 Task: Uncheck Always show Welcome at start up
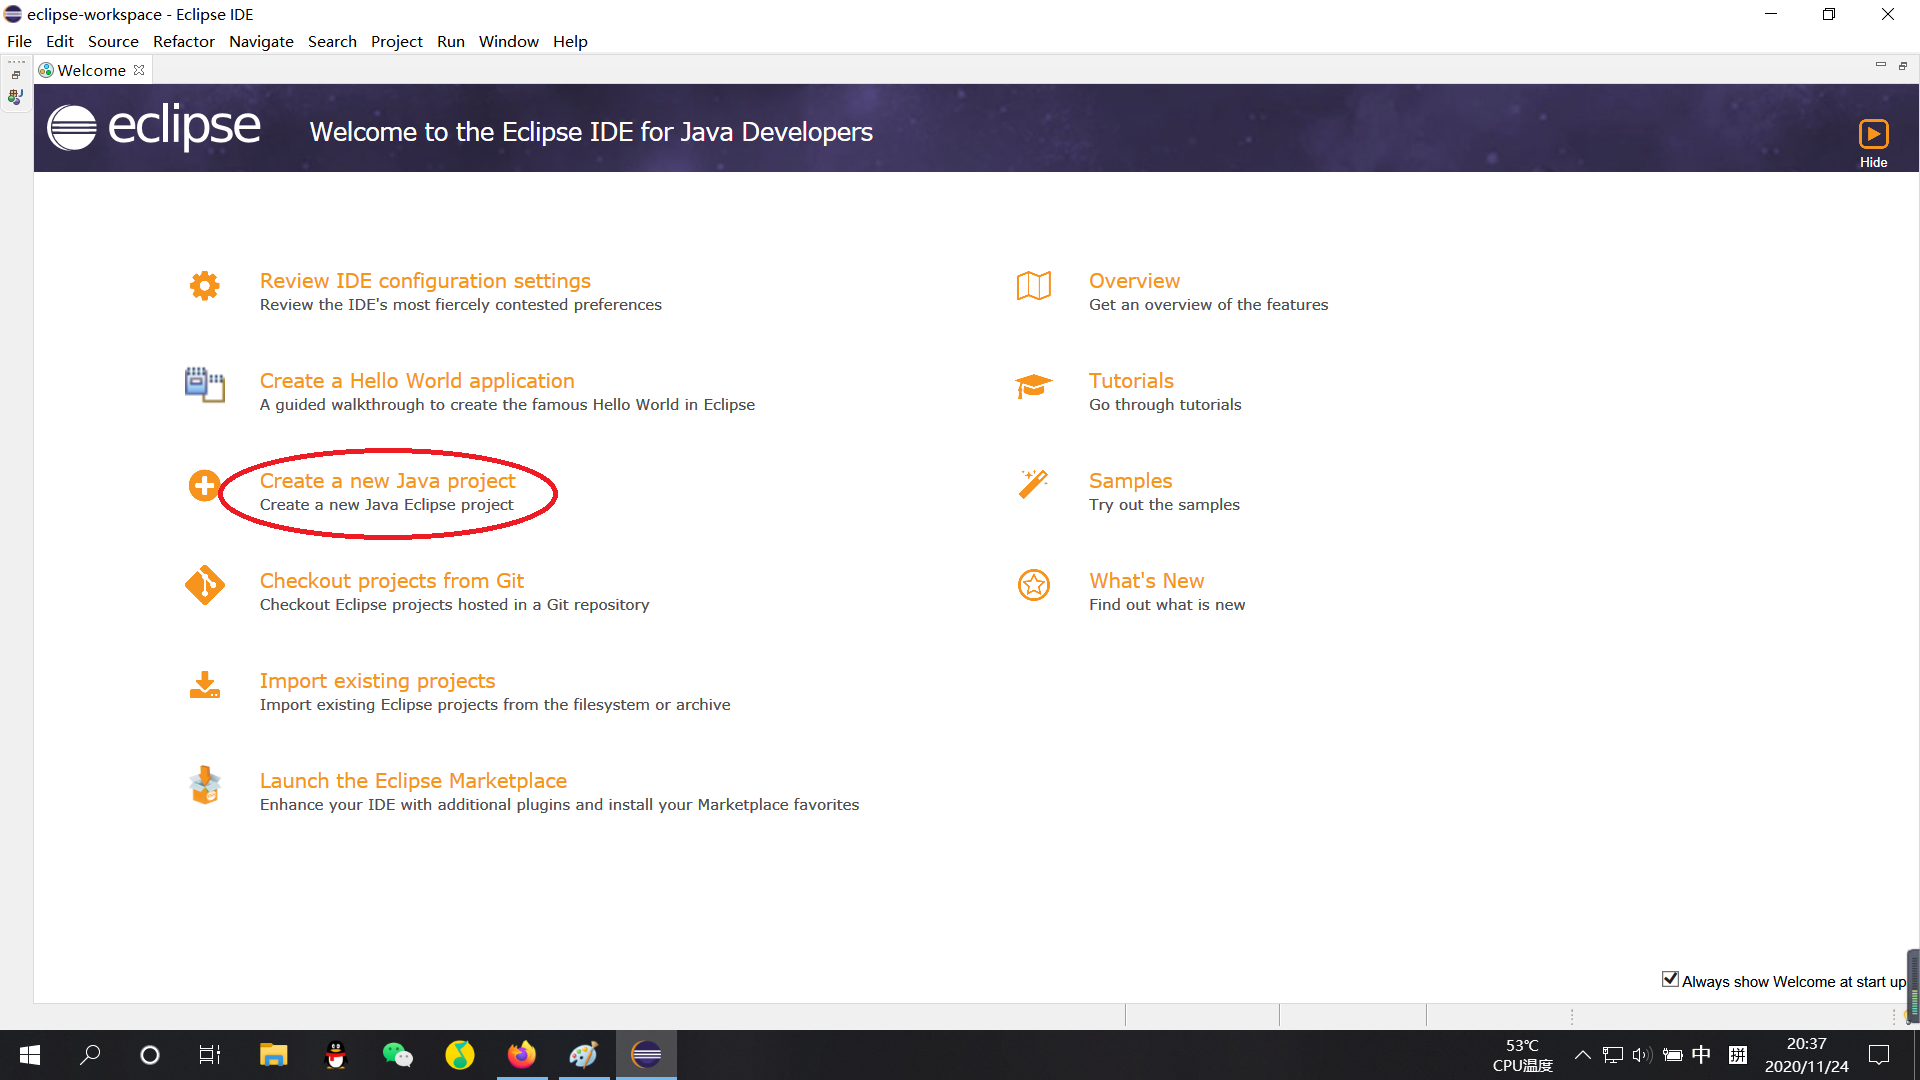(1670, 979)
